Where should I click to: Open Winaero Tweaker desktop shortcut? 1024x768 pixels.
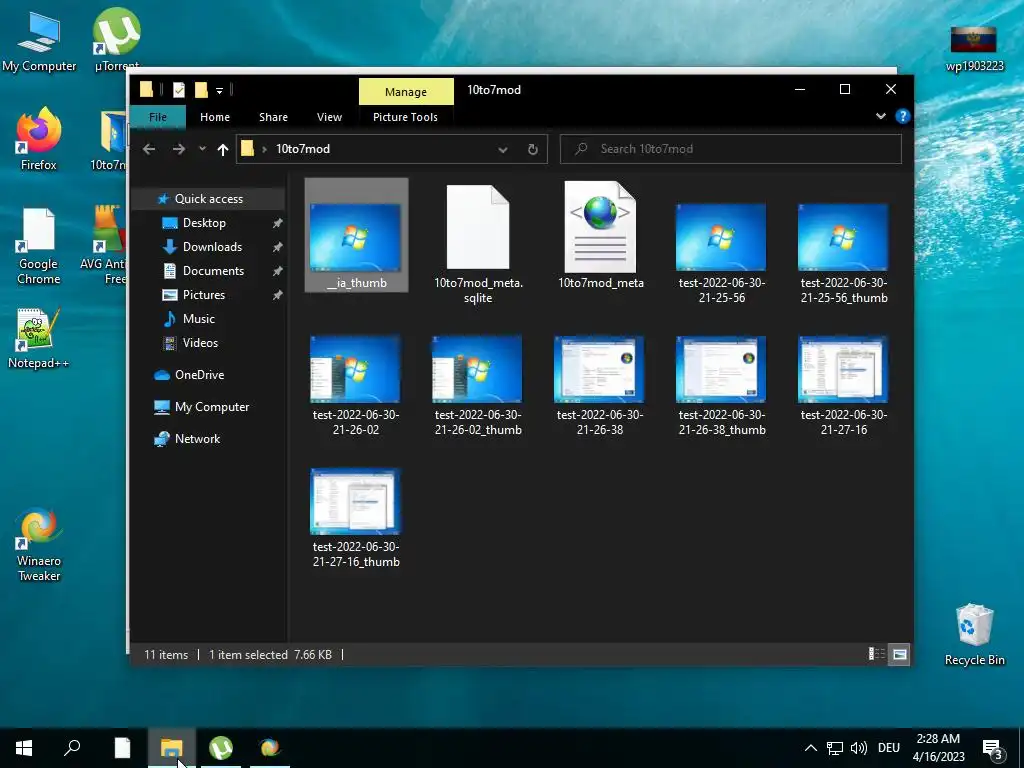pos(39,545)
